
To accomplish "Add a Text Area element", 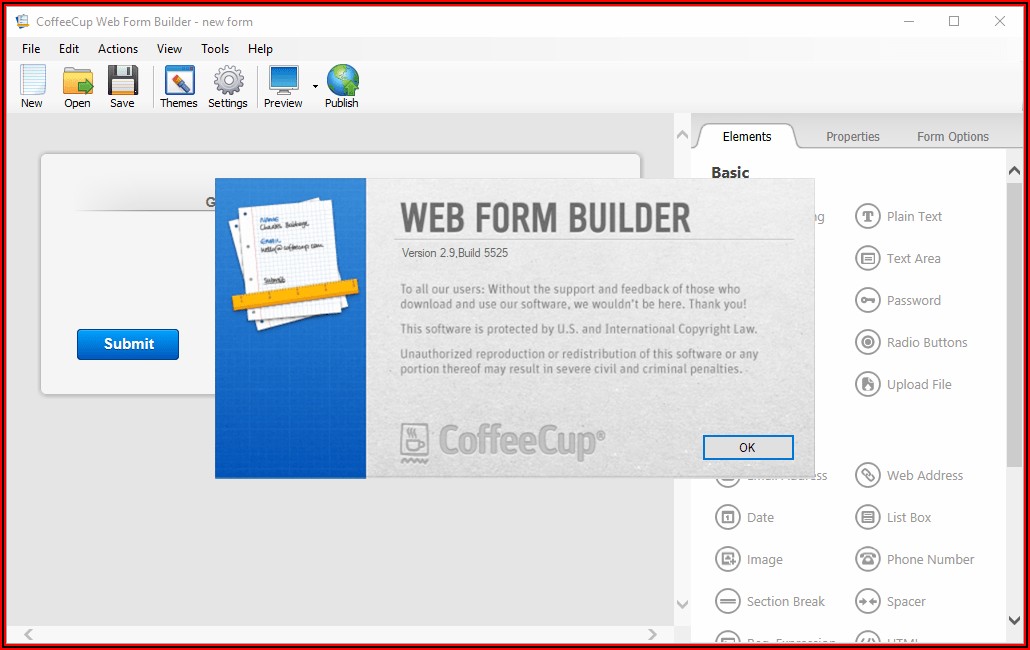I will click(x=897, y=258).
